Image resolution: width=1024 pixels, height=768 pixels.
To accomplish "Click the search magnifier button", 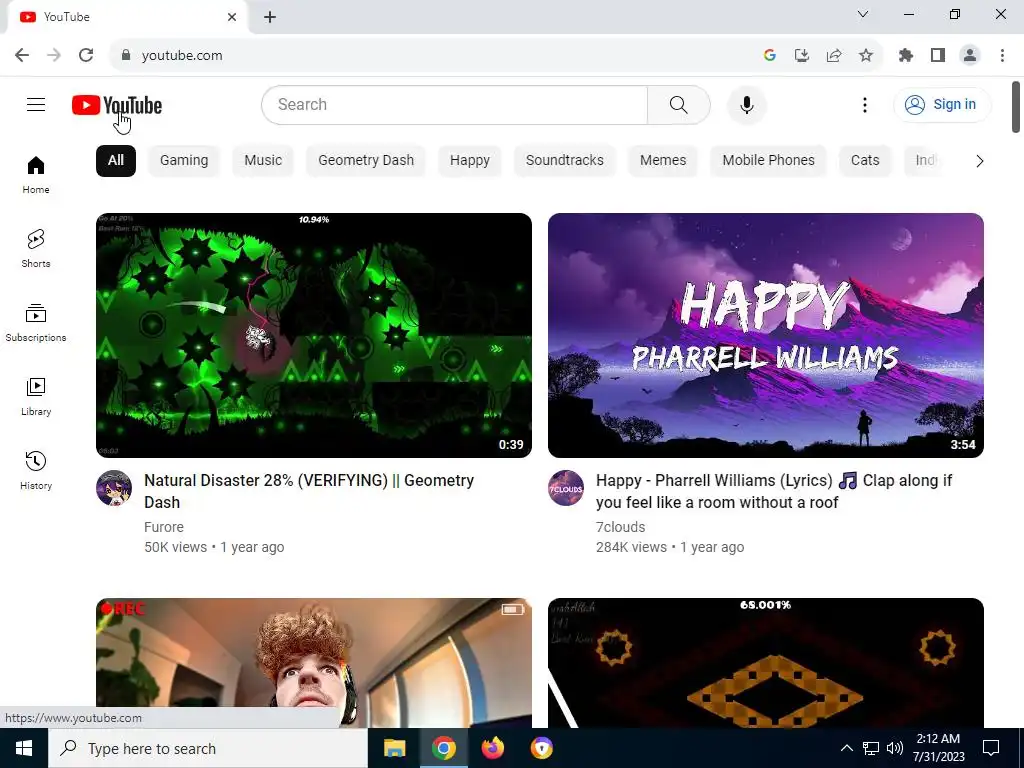I will point(679,104).
